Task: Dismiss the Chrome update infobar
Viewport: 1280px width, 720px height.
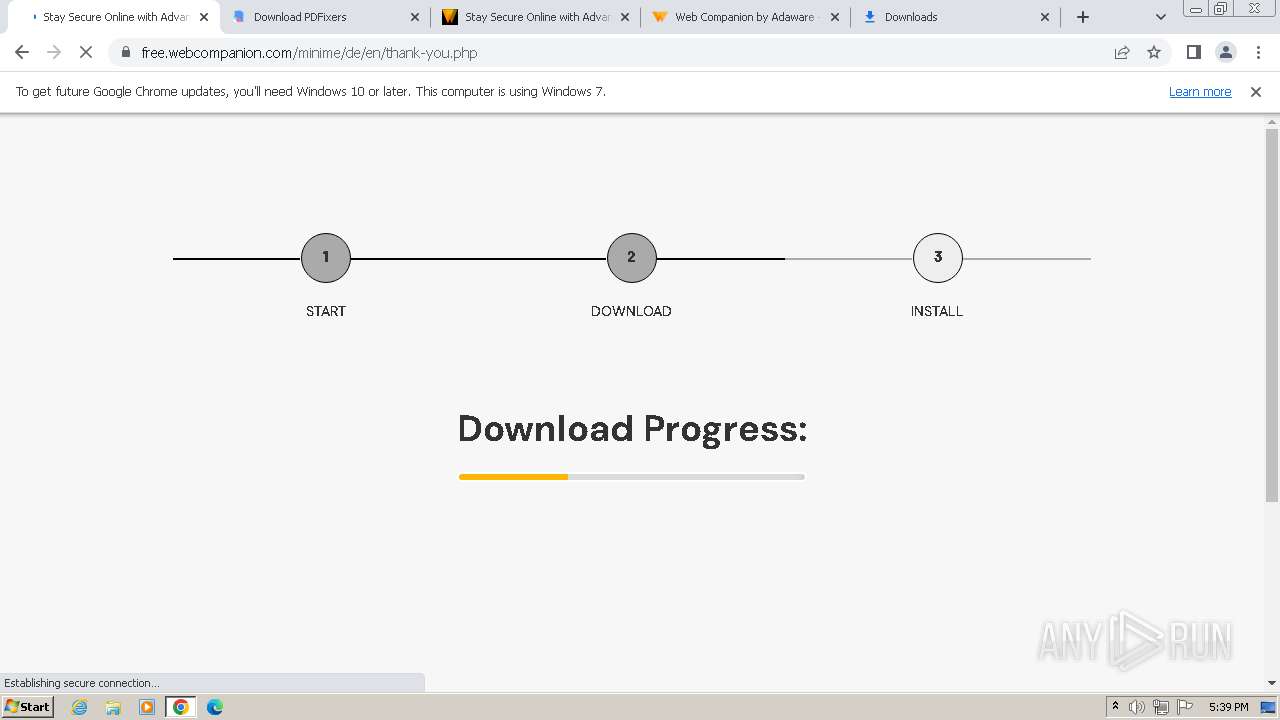Action: click(1256, 91)
